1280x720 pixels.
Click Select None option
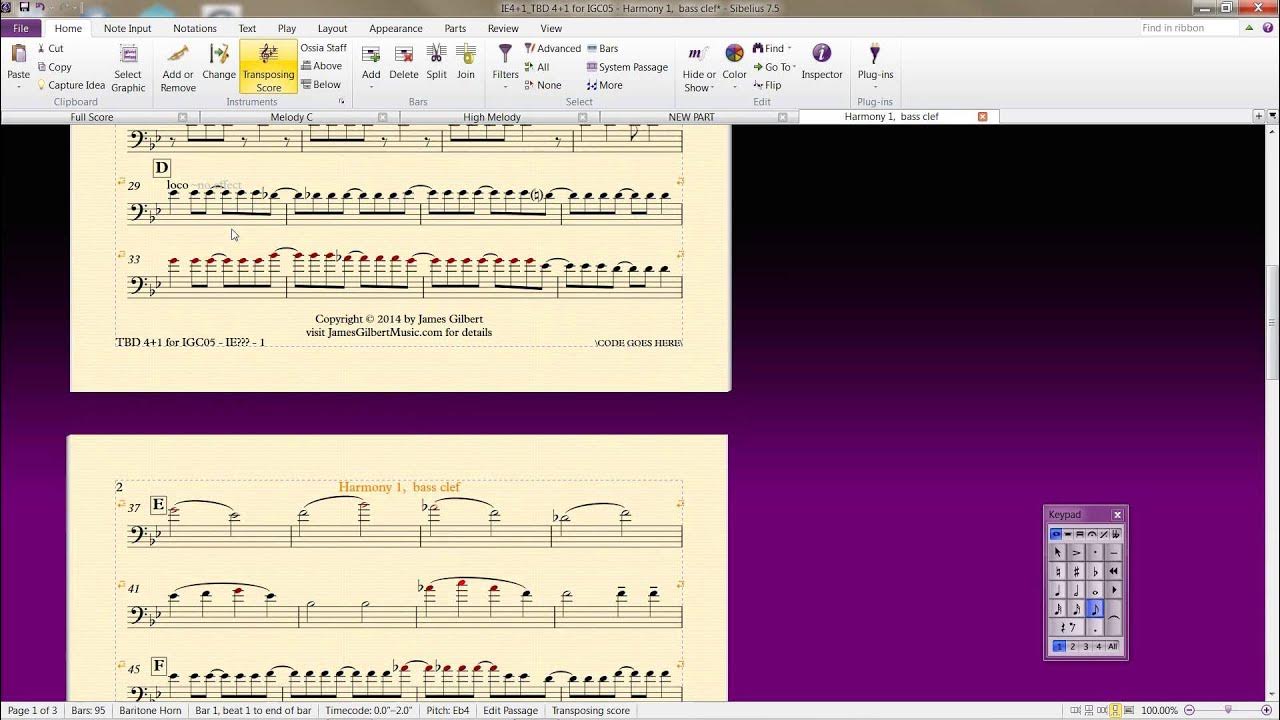[x=543, y=85]
